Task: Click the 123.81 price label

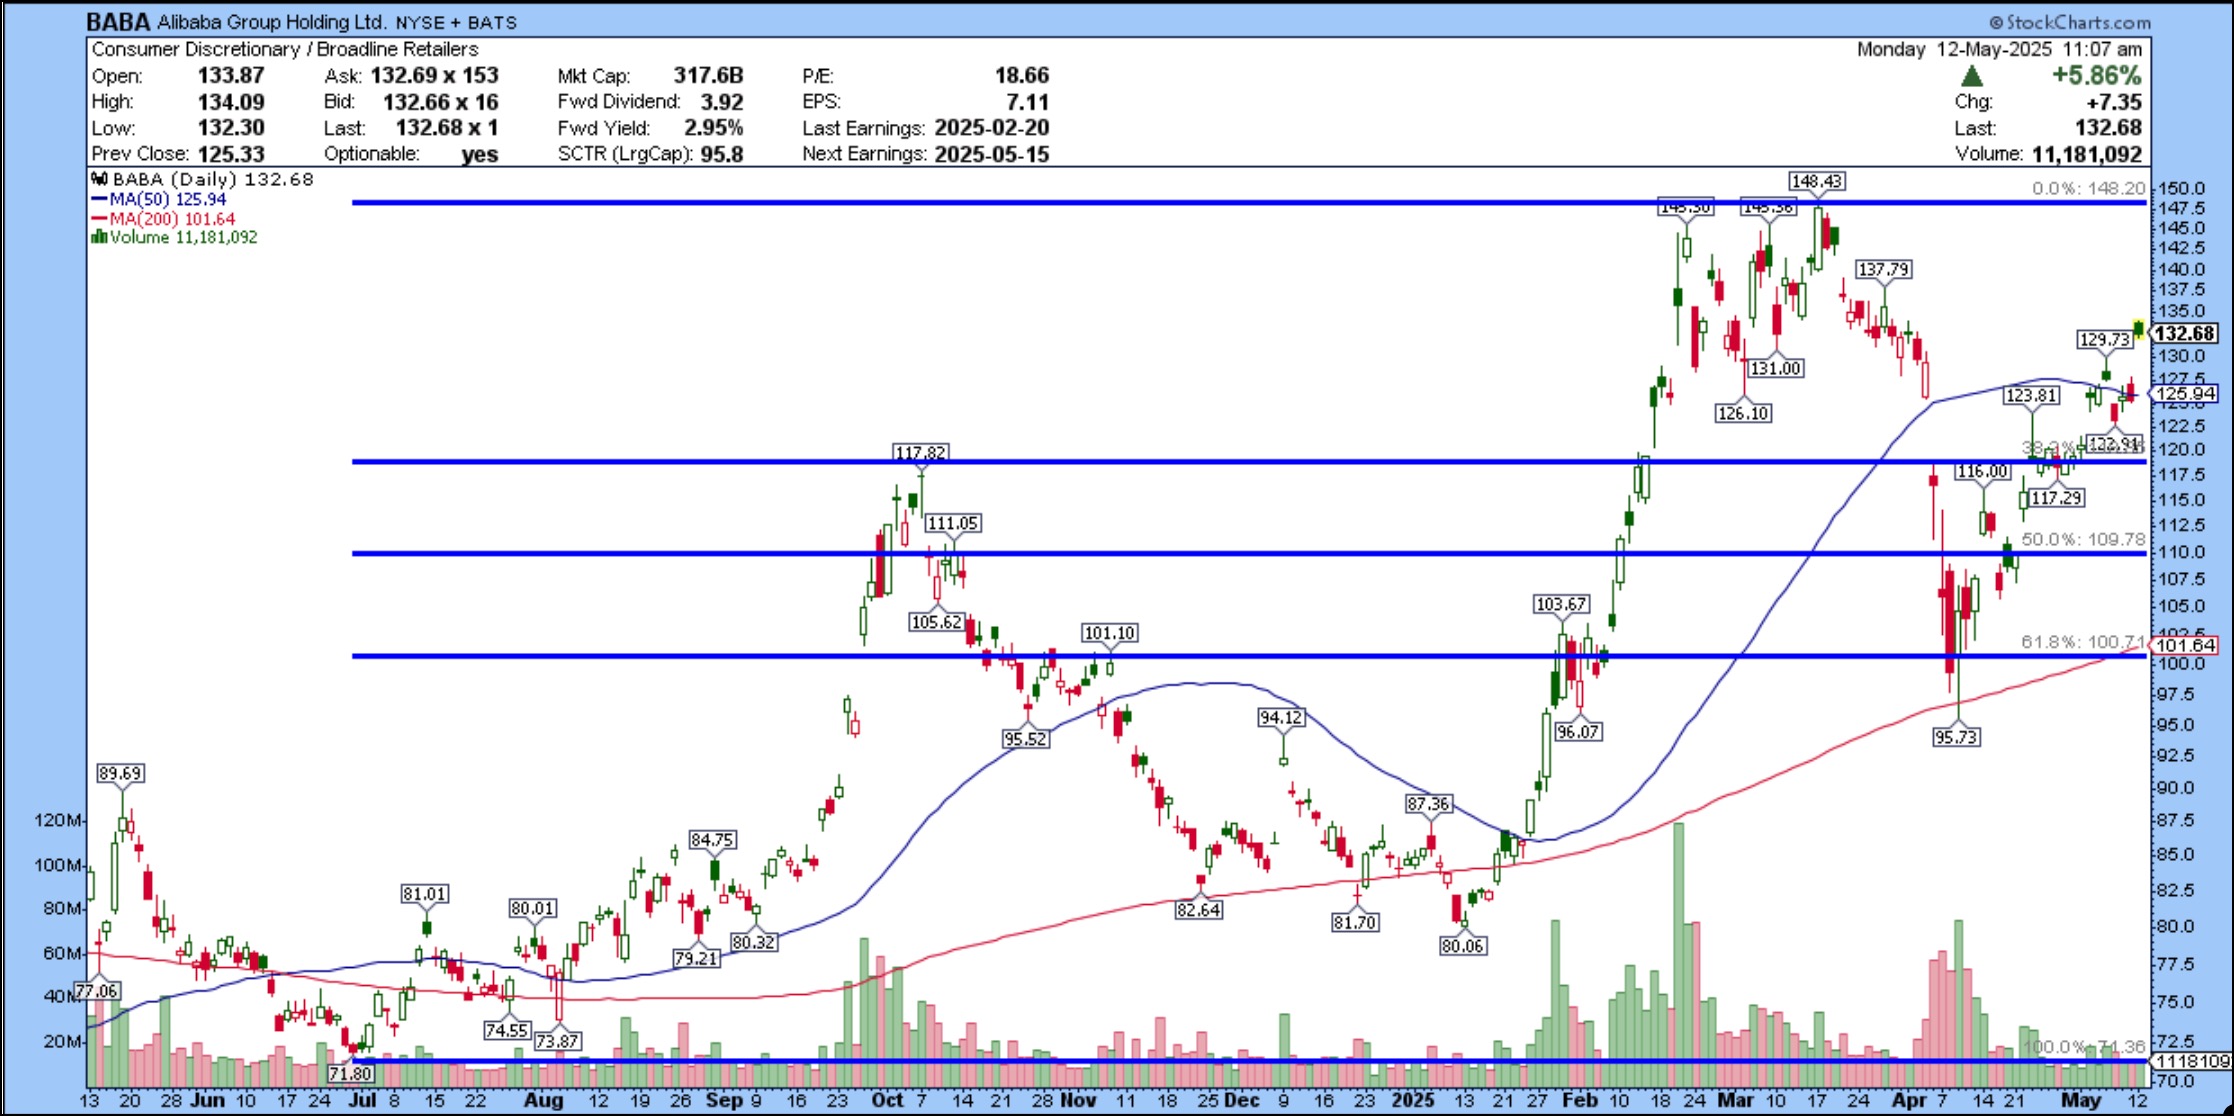Action: pyautogui.click(x=2032, y=395)
